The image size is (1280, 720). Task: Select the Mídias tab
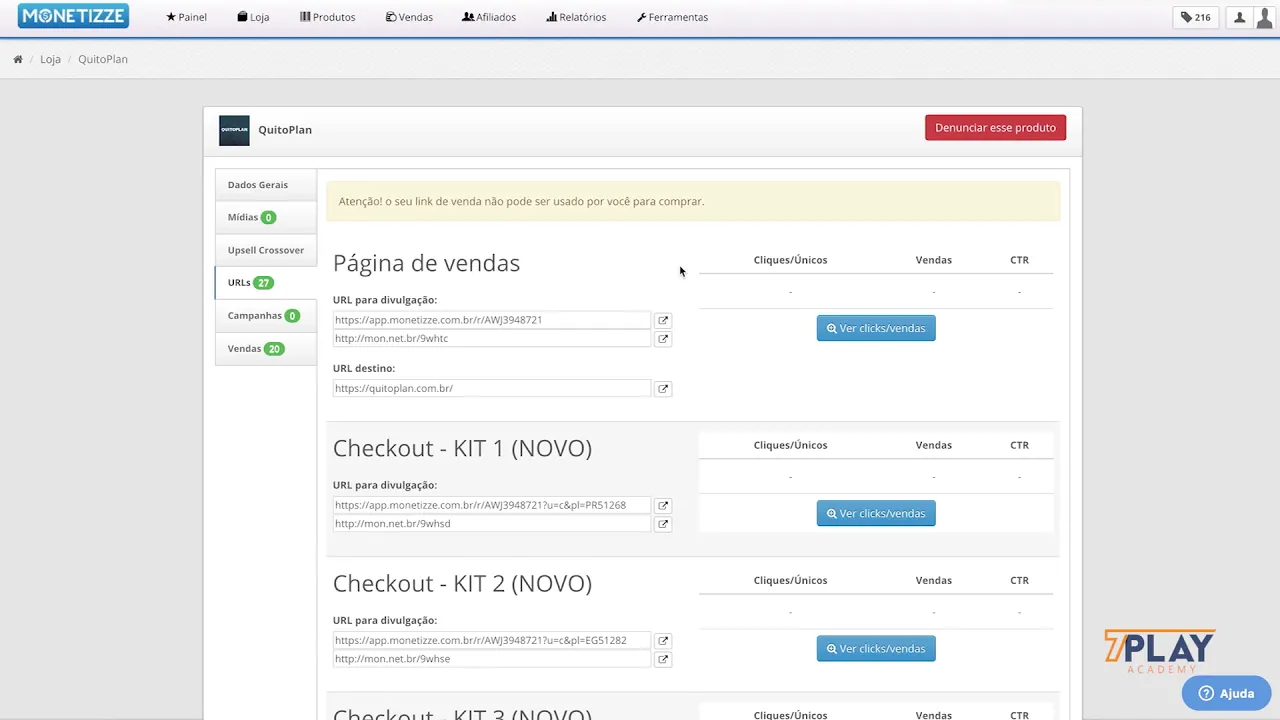(x=266, y=217)
